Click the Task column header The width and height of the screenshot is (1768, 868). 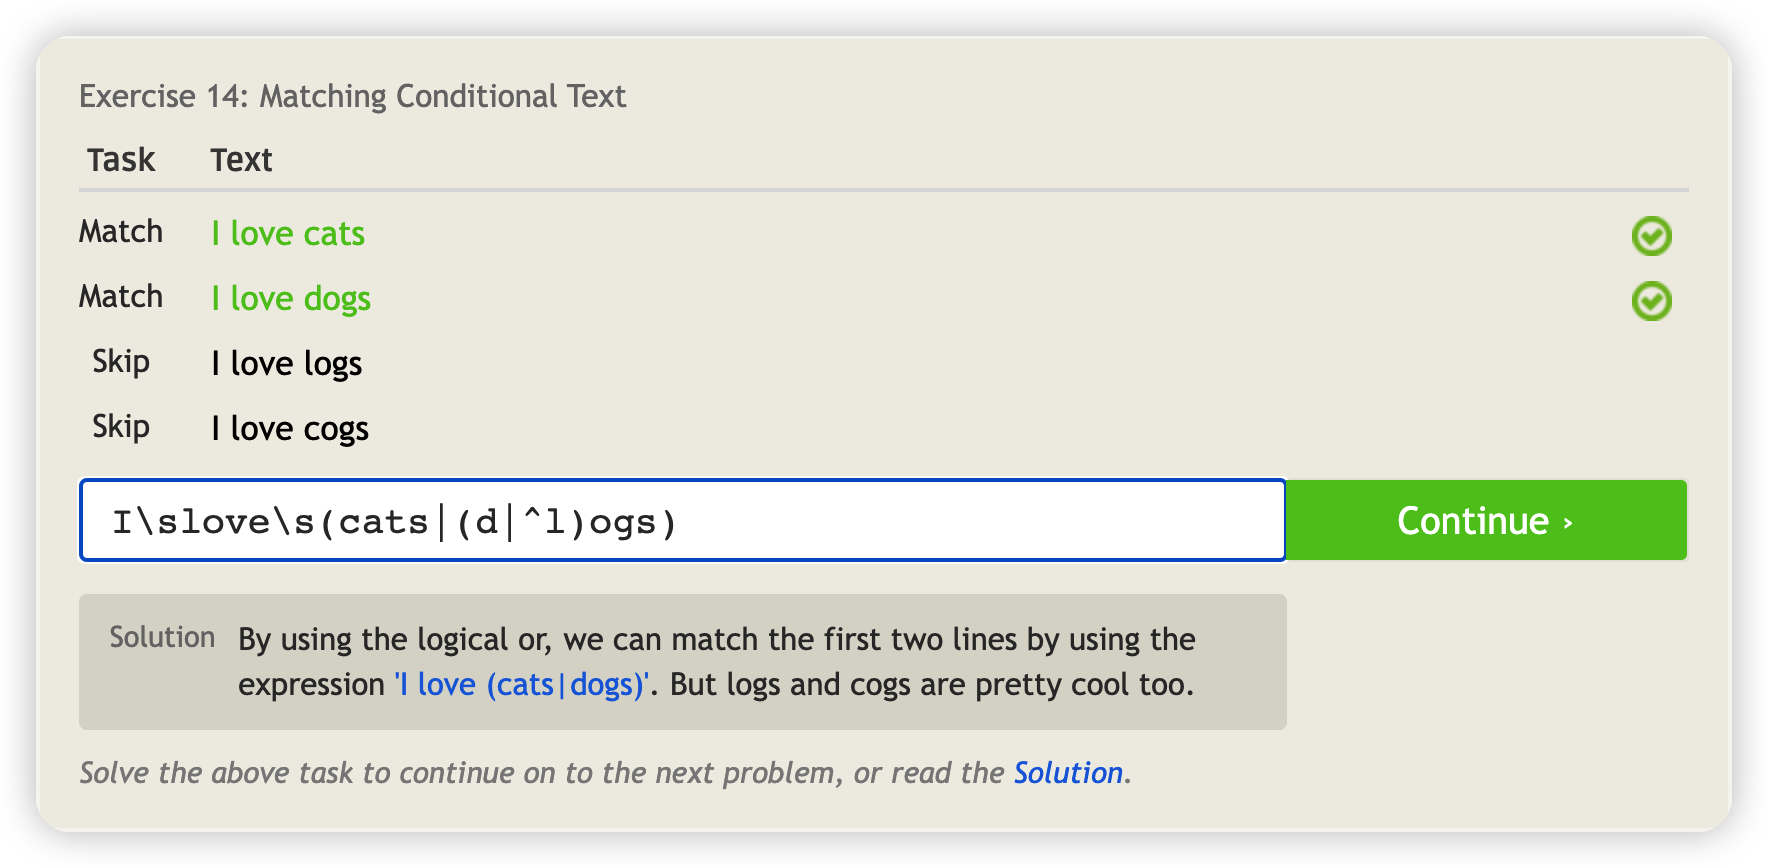point(121,160)
